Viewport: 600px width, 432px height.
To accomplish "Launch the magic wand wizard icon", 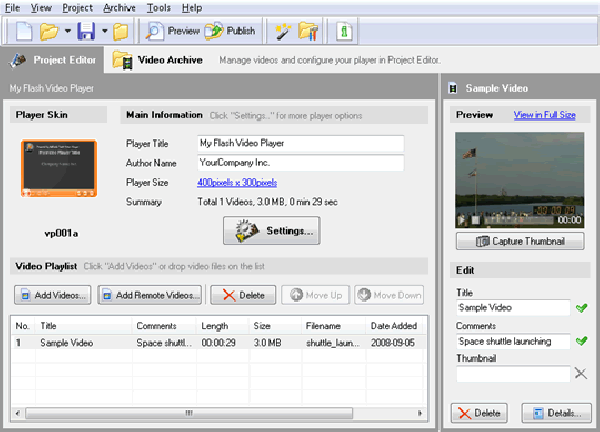I will (283, 31).
